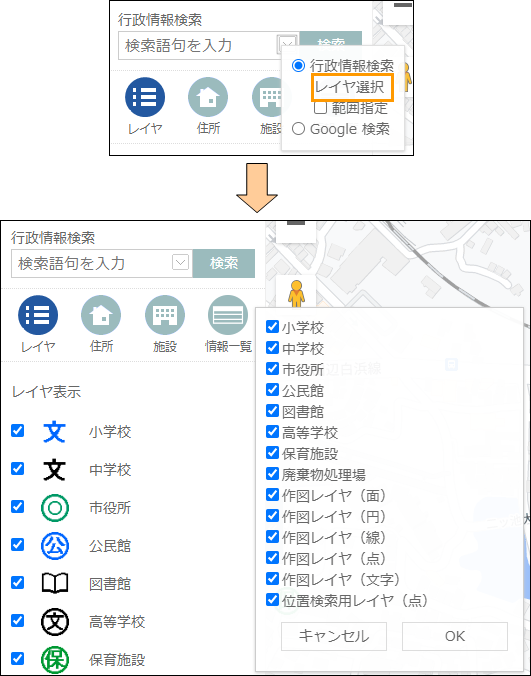Open the search options dropdown arrow in lower panel

(x=180, y=262)
